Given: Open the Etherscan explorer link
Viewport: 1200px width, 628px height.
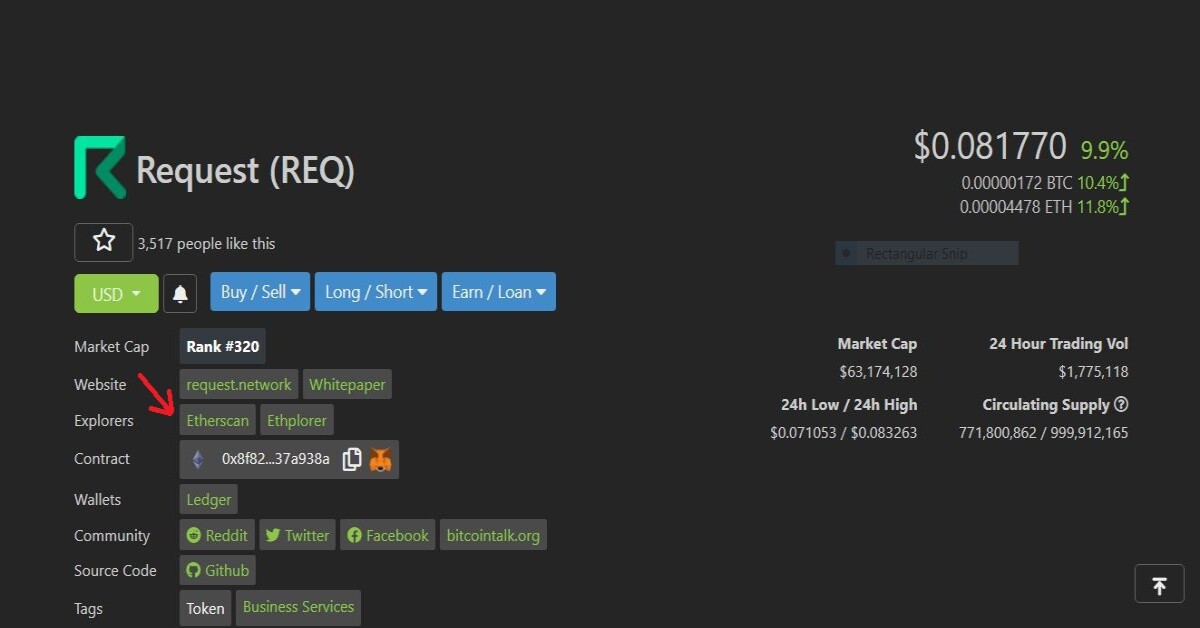Looking at the screenshot, I should (x=218, y=421).
